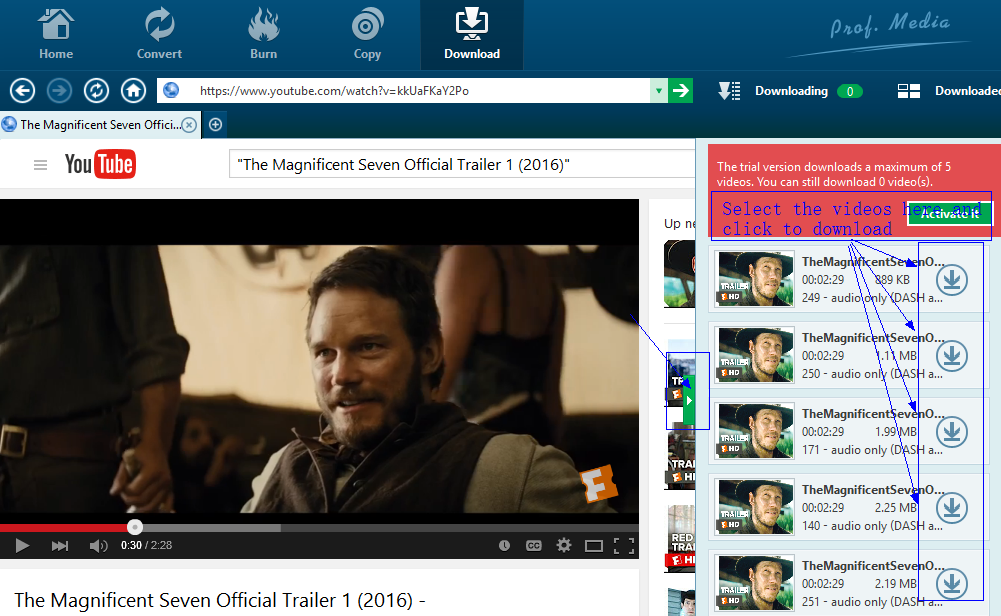The width and height of the screenshot is (1001, 616).
Task: Click the video progress bar scrubber
Action: point(134,527)
